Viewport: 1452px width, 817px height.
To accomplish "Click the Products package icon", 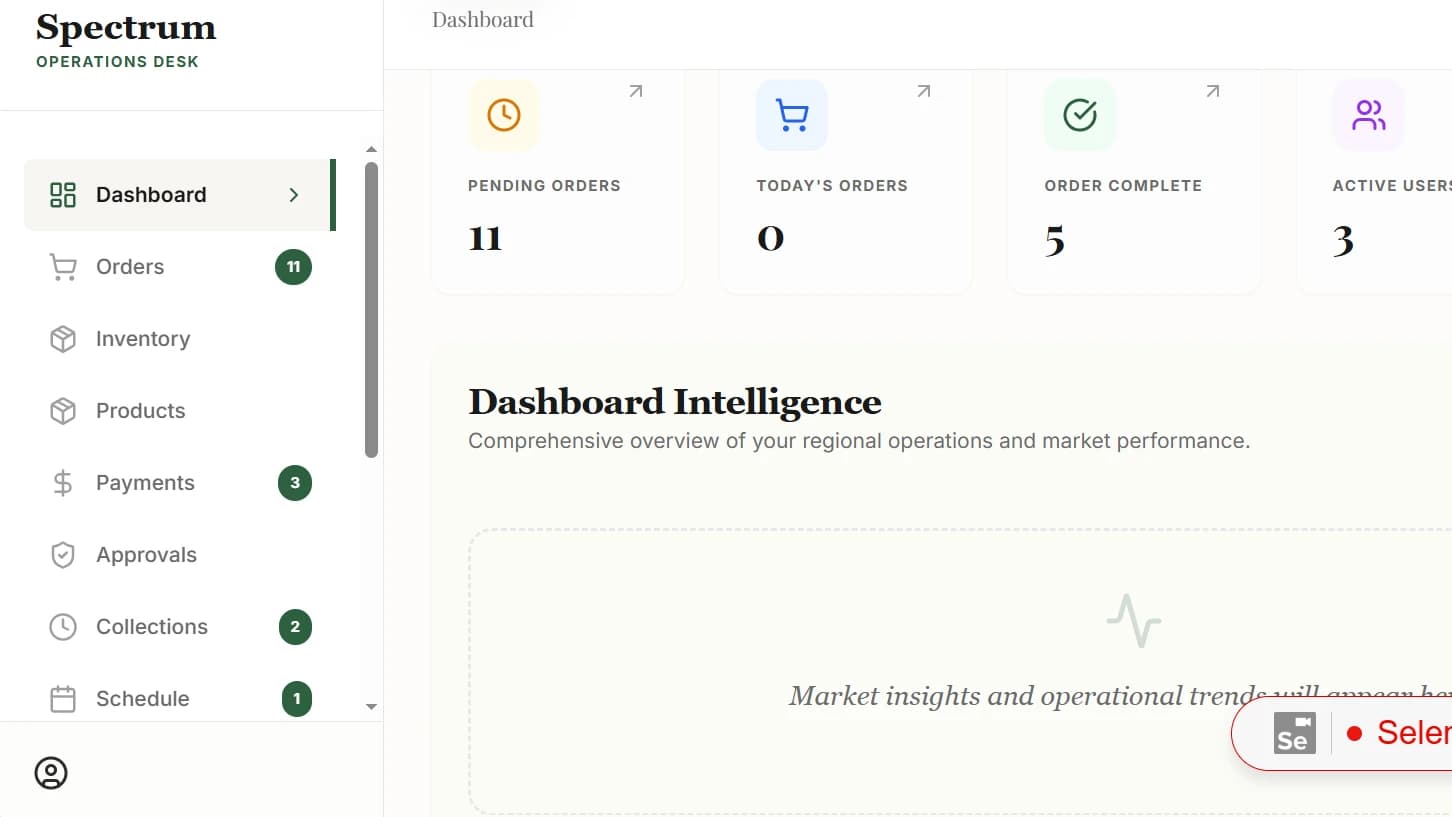I will tap(62, 411).
